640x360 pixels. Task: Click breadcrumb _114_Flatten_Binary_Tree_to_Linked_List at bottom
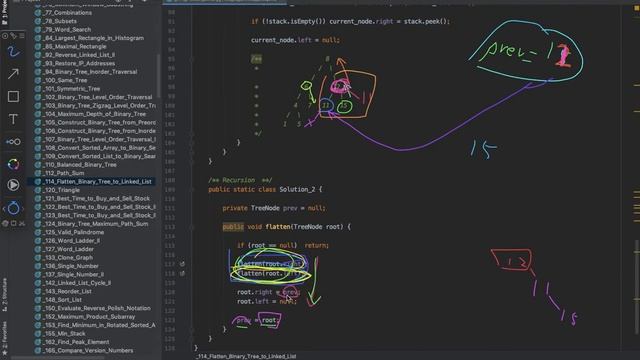247,356
